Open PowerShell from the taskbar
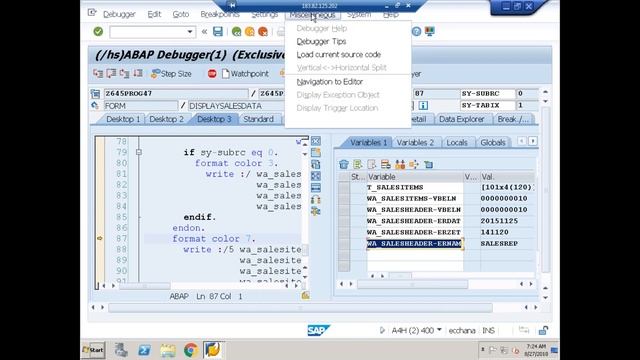 [144, 350]
